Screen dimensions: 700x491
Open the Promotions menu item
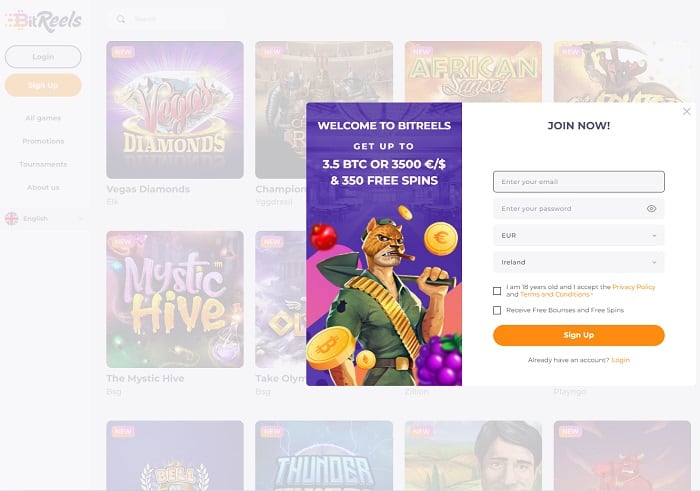[43, 141]
